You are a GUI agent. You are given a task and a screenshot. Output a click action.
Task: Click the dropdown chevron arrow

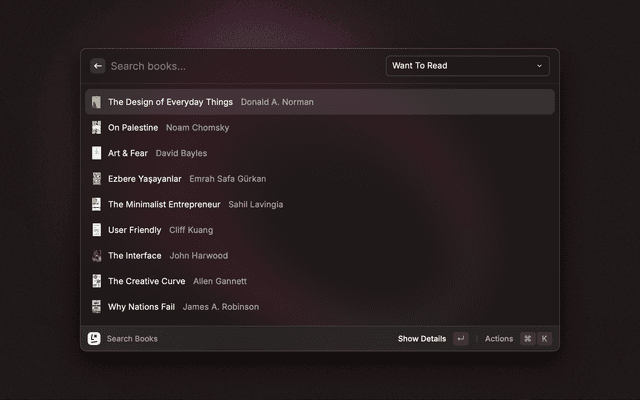coord(539,66)
